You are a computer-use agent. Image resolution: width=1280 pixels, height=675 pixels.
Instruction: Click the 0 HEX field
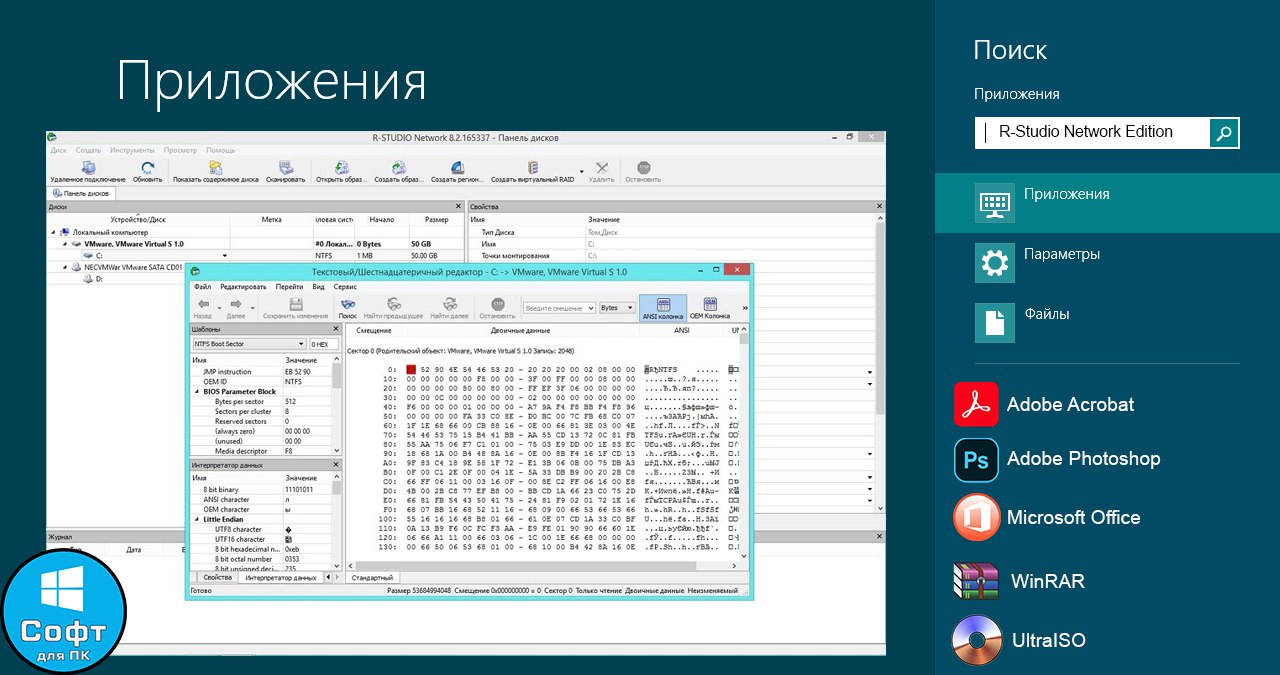click(x=324, y=344)
